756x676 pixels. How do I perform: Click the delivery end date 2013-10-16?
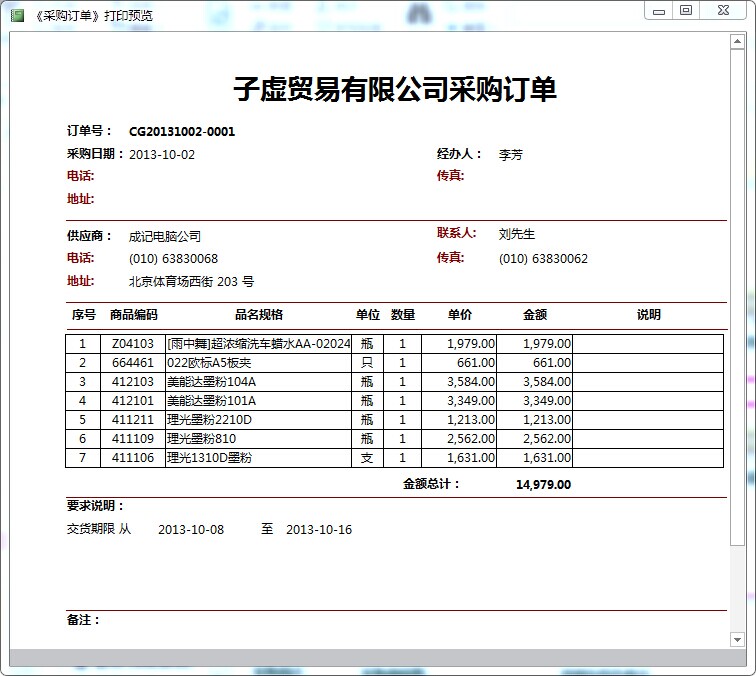point(318,530)
